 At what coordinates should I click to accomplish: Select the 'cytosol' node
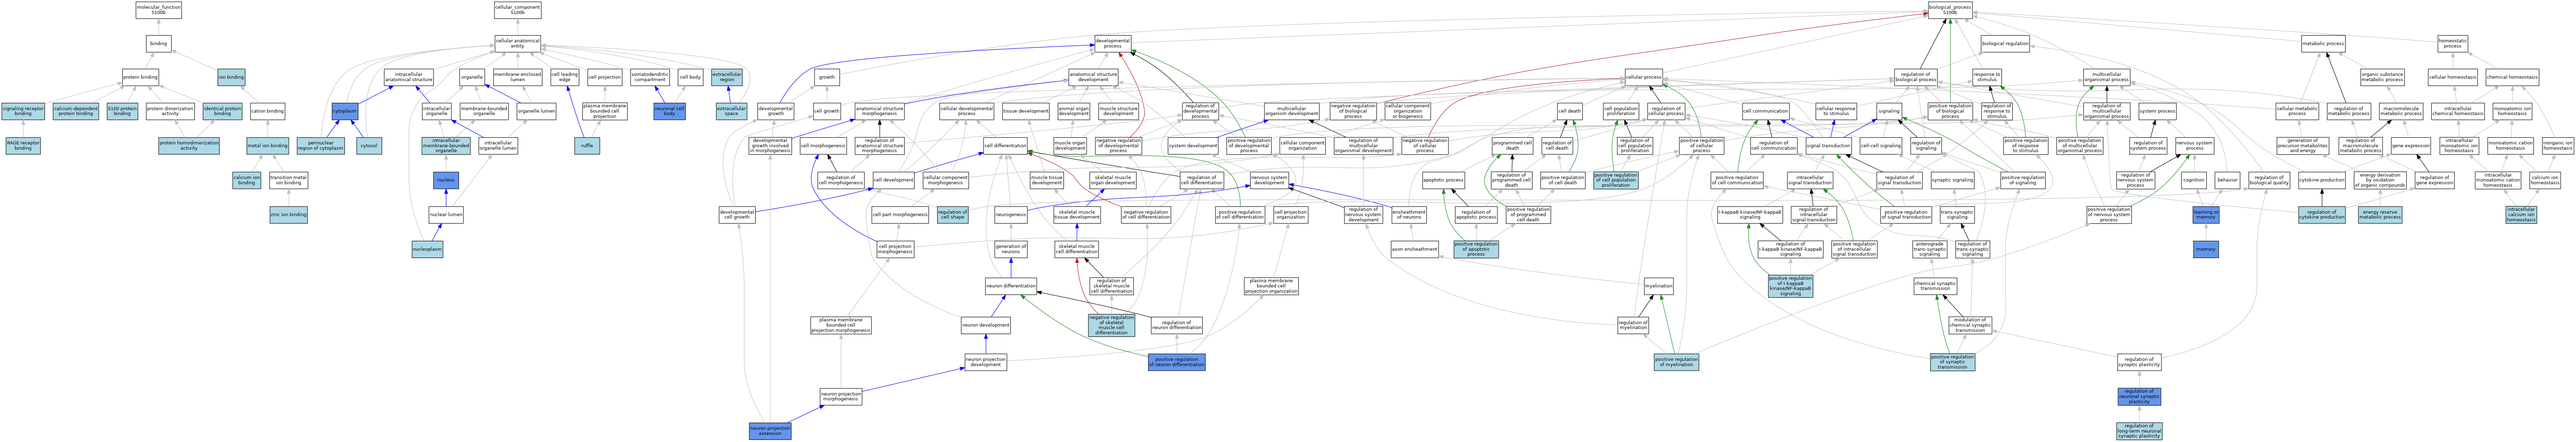click(x=368, y=146)
